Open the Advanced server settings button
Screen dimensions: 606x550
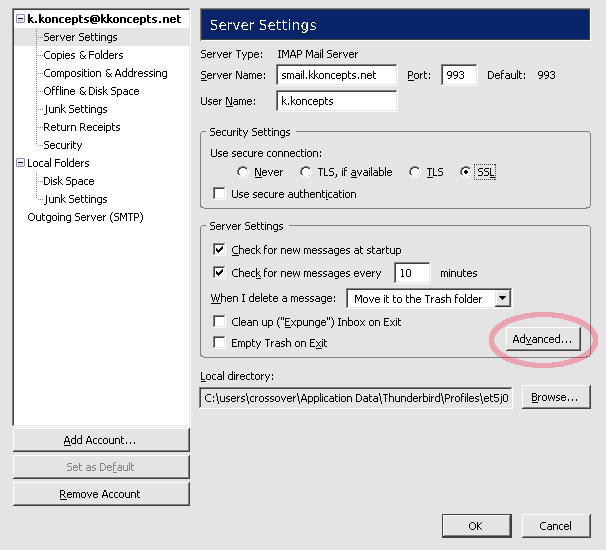click(543, 339)
